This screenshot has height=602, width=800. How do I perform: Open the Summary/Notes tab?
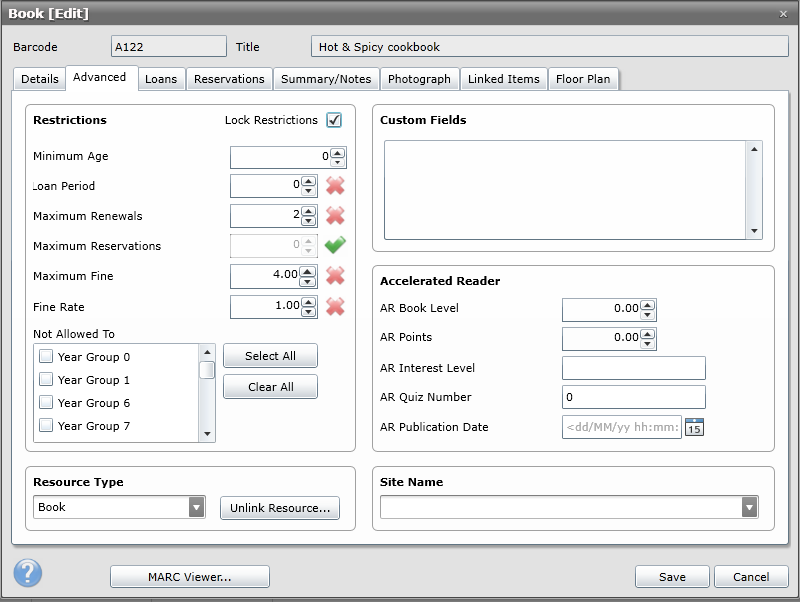pos(326,79)
